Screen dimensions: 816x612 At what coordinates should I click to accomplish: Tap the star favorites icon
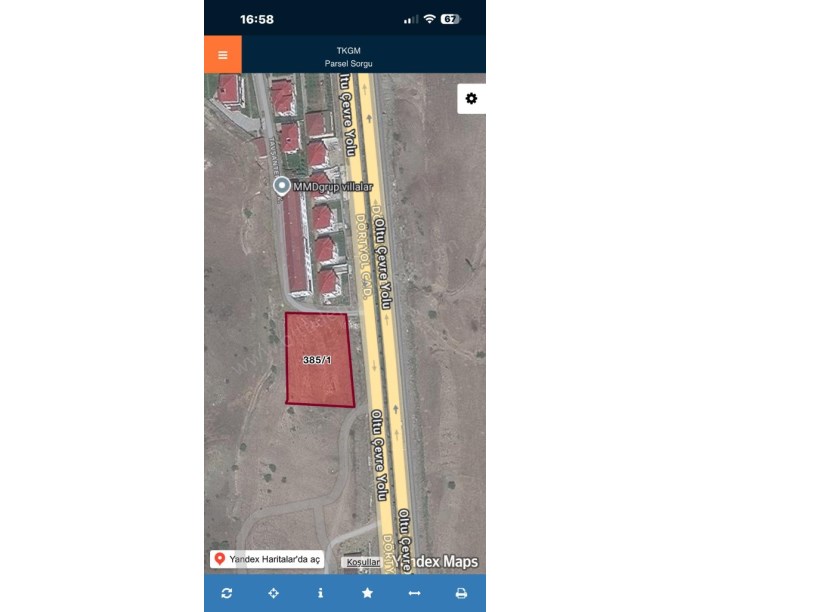pos(367,593)
